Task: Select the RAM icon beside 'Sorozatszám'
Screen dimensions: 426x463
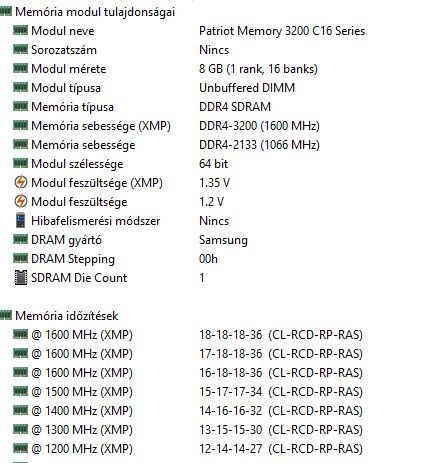Action: [20, 49]
